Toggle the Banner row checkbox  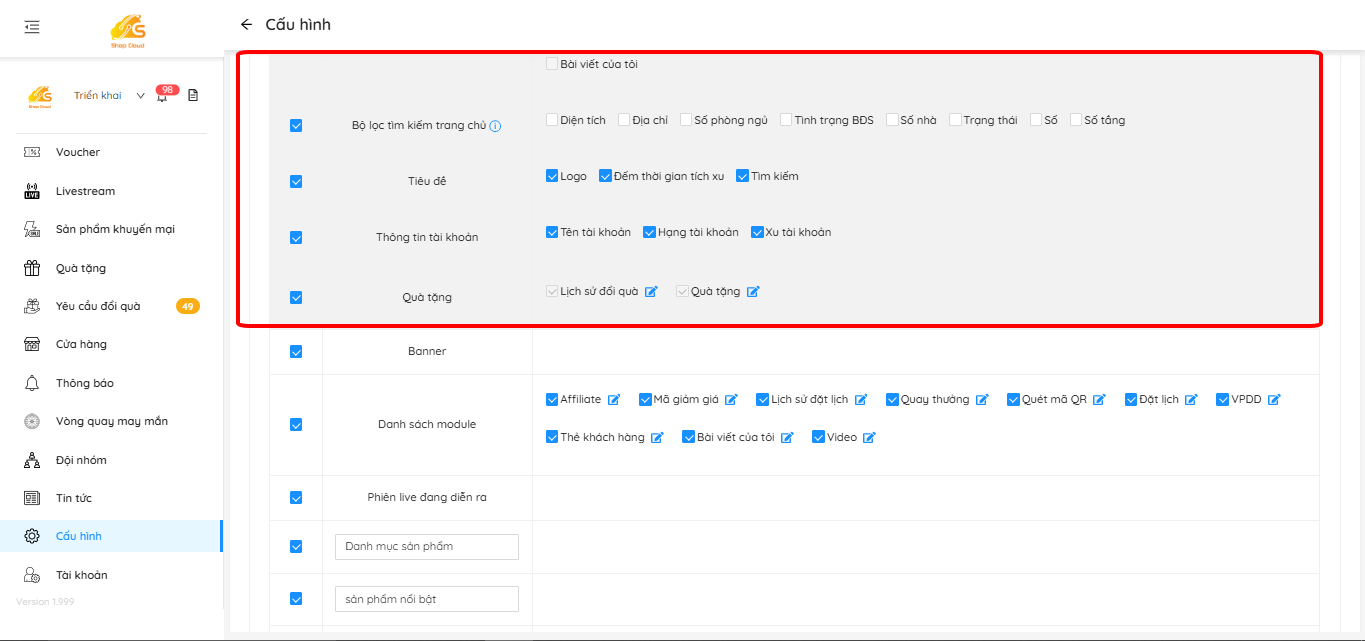[296, 352]
